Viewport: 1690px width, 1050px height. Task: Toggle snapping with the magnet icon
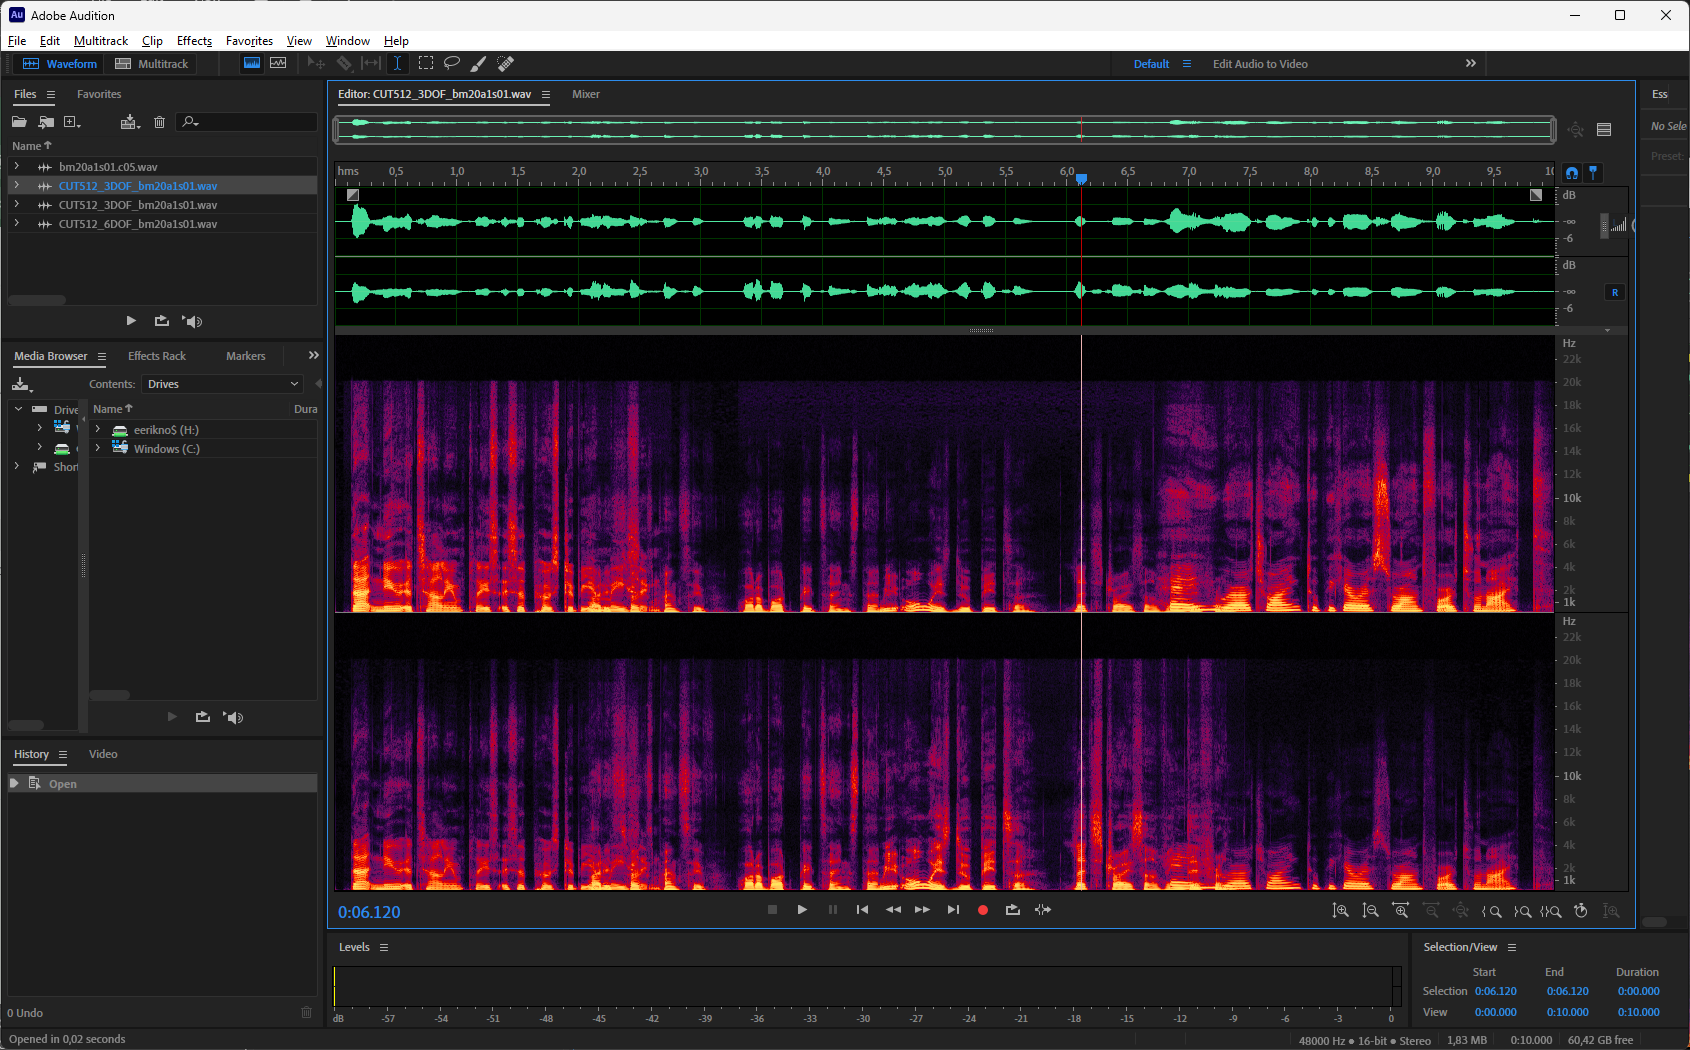point(1572,173)
